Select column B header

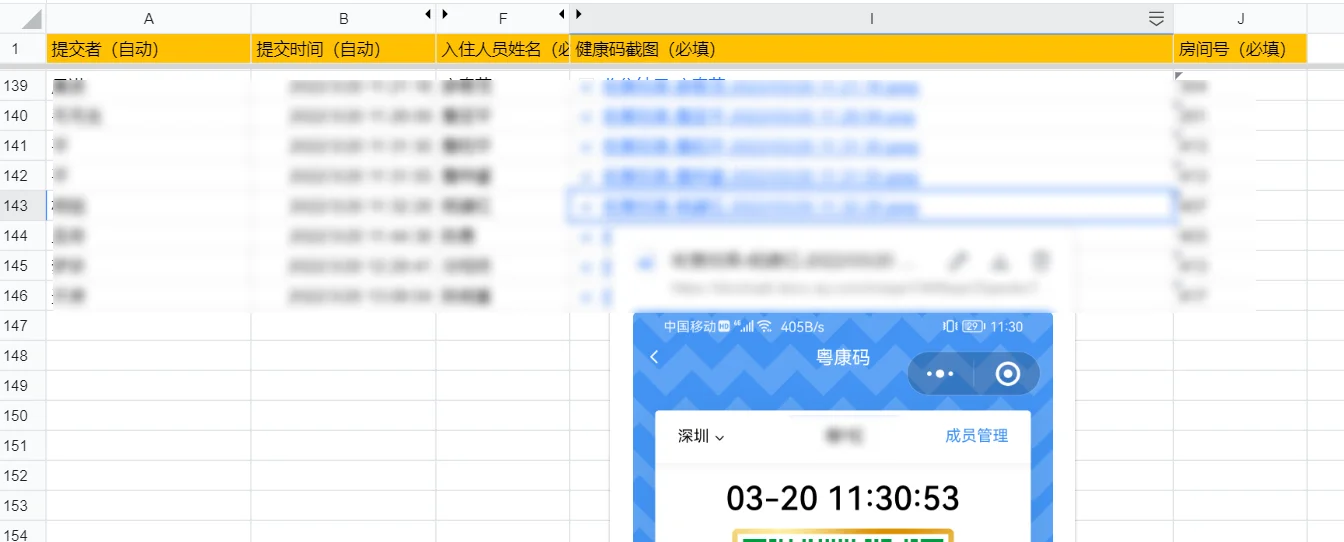(343, 18)
